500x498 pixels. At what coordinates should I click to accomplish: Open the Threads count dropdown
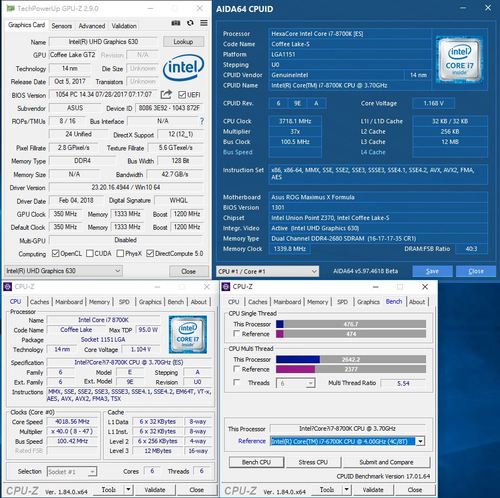tap(295, 383)
